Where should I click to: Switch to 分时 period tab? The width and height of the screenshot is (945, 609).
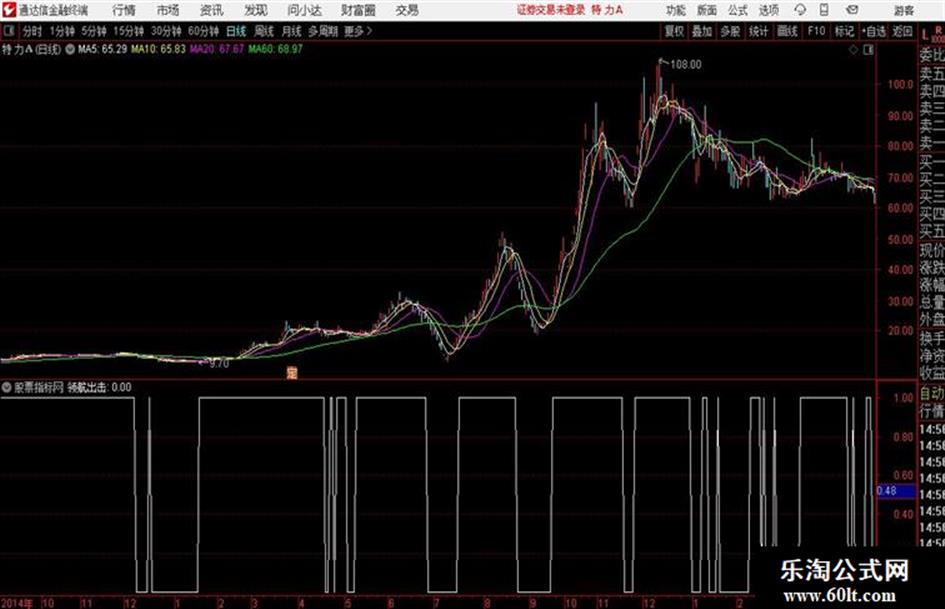(32, 31)
